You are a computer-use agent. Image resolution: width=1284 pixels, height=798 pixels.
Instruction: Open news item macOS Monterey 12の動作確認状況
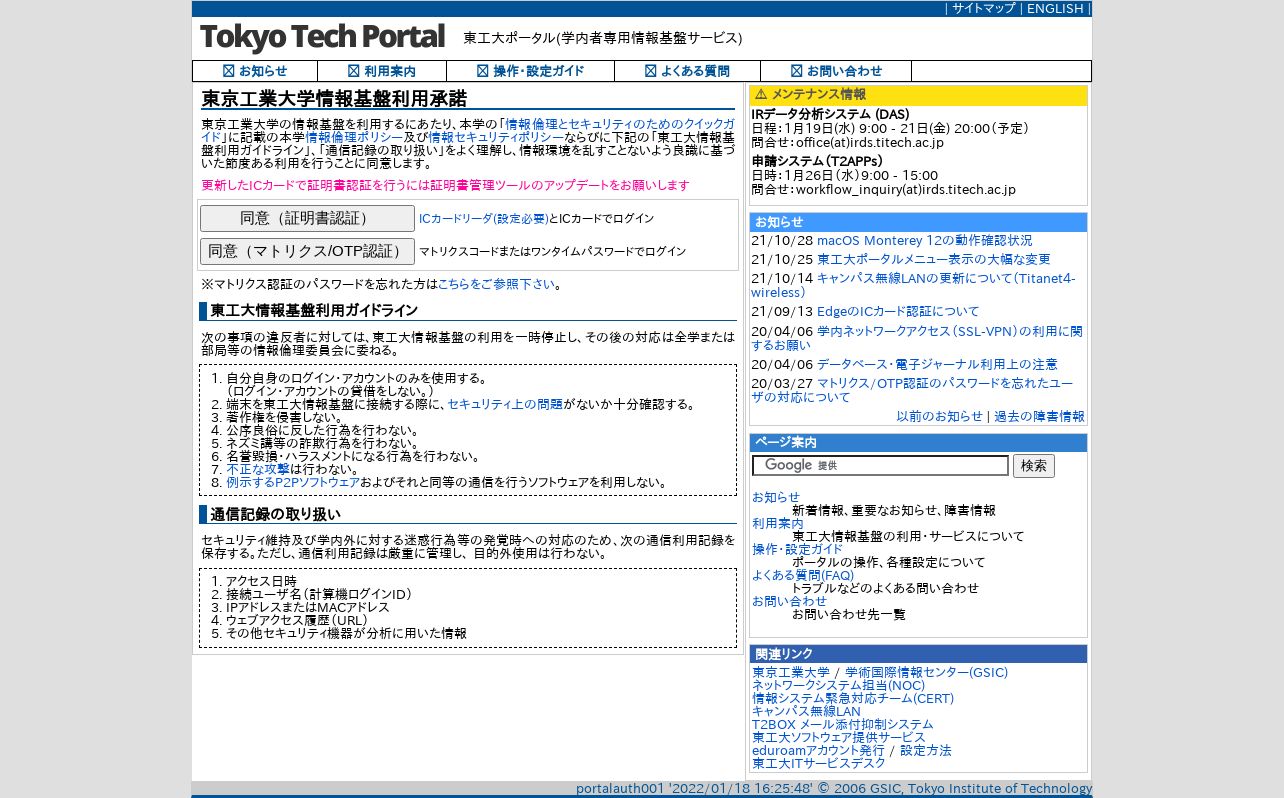pyautogui.click(x=924, y=241)
